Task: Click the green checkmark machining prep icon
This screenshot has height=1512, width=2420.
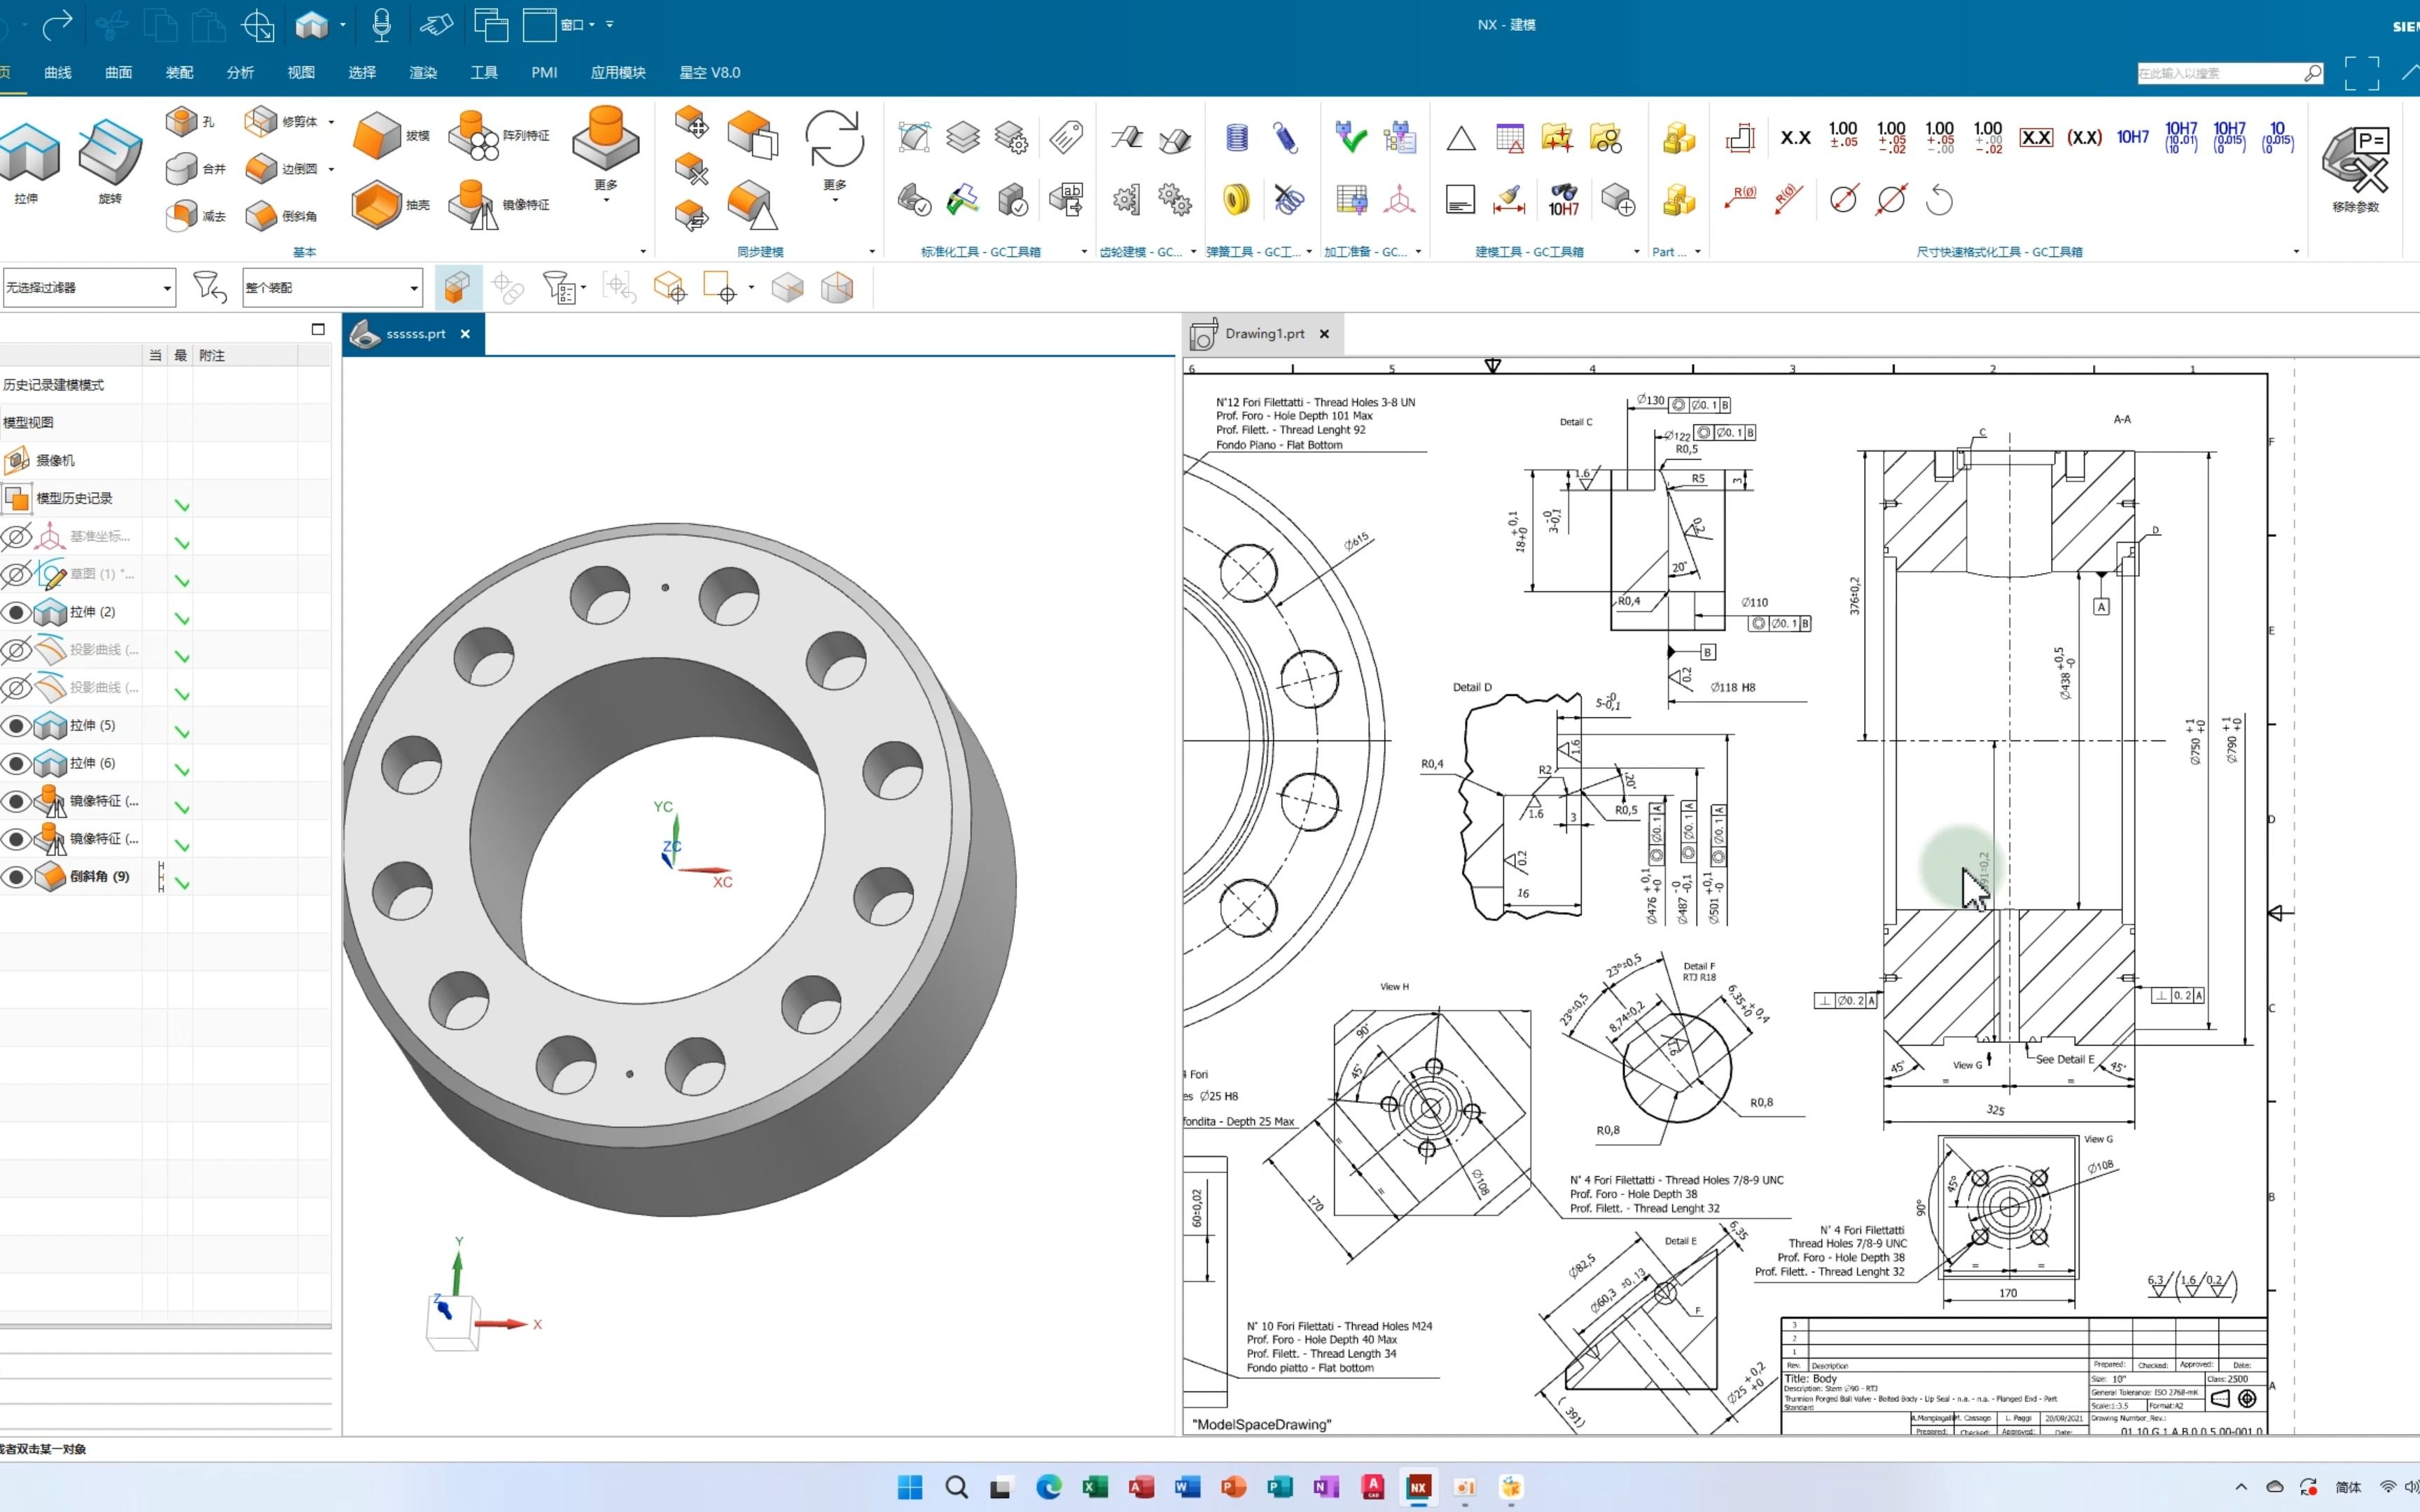Action: (1350, 137)
